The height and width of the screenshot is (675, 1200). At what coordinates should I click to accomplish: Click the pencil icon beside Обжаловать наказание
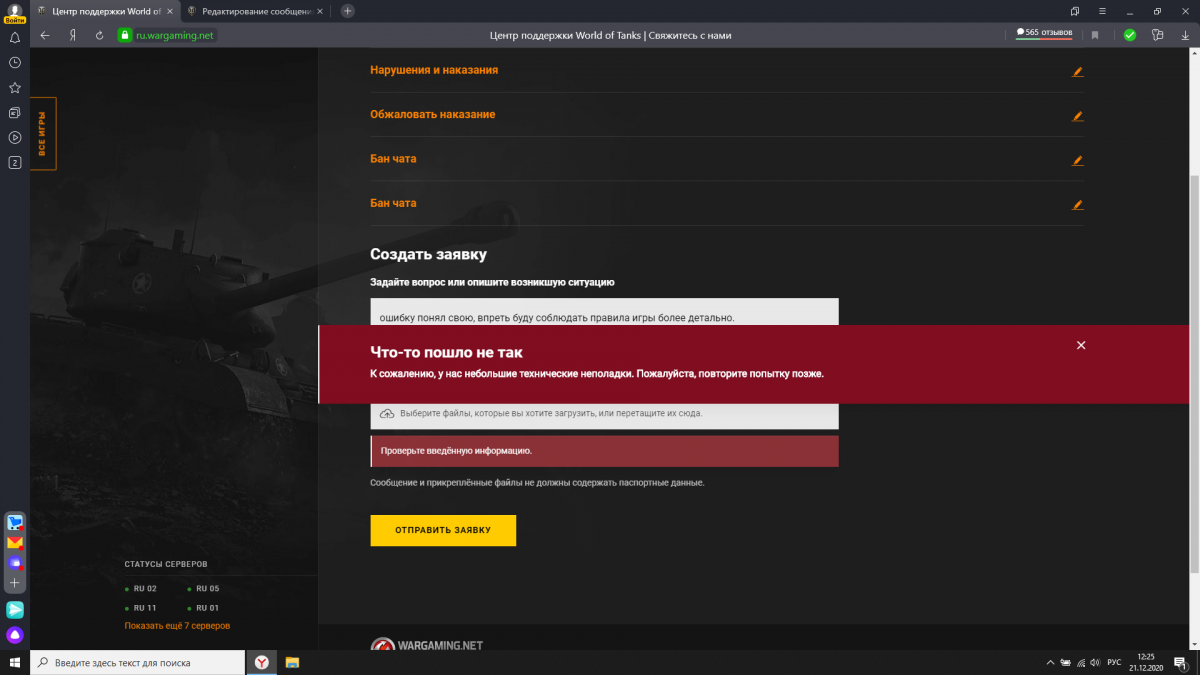click(x=1077, y=116)
